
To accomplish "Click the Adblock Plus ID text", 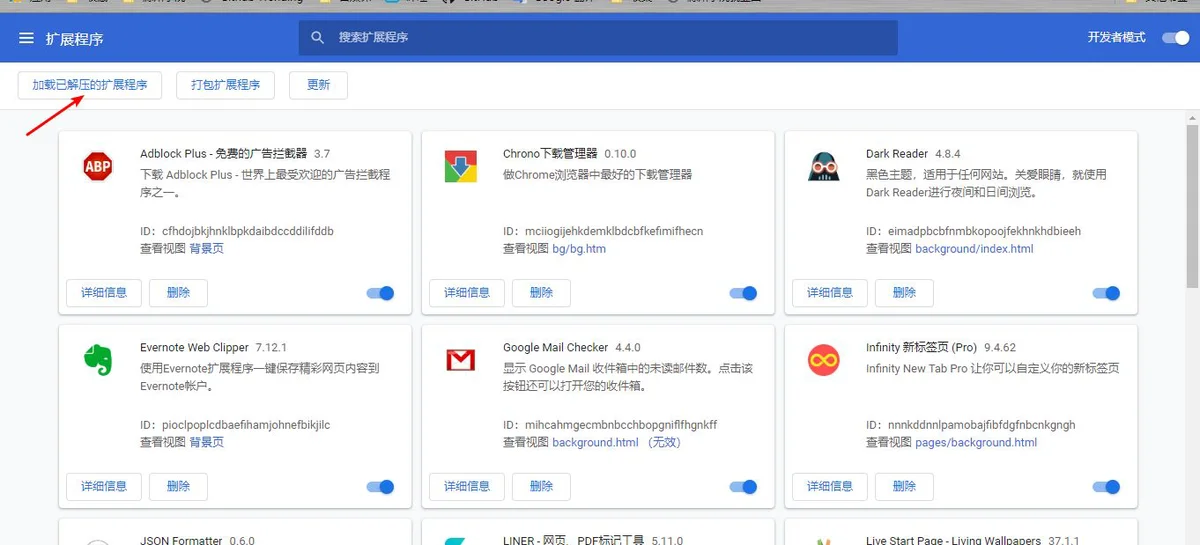I will pos(237,231).
